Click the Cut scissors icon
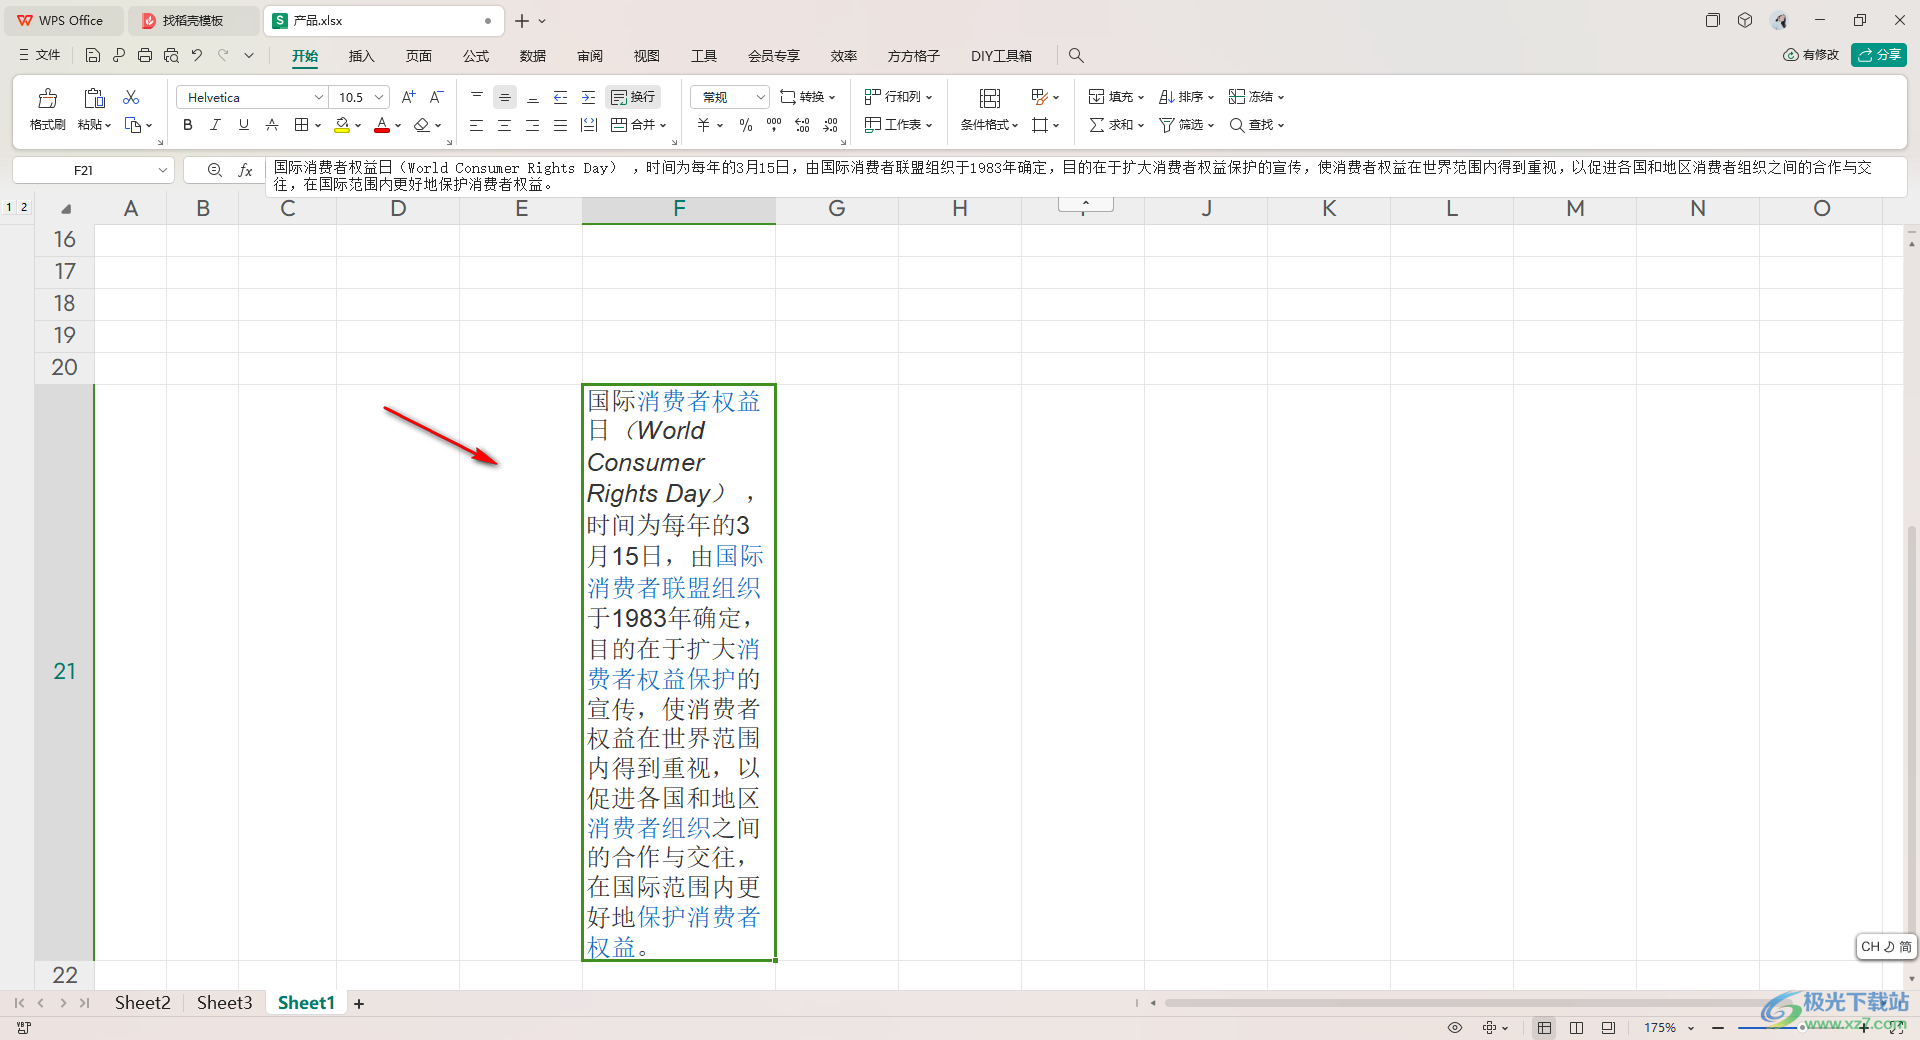 pos(131,97)
